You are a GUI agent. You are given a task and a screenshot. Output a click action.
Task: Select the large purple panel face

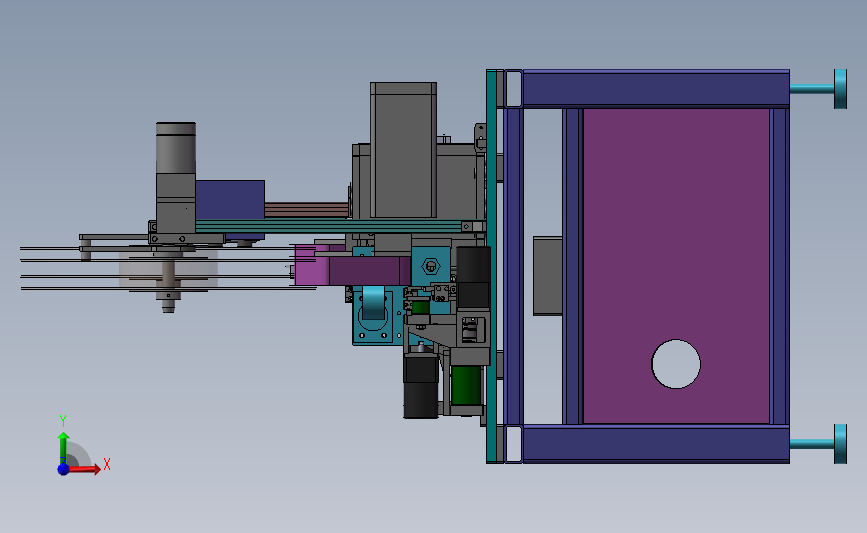coord(676,265)
